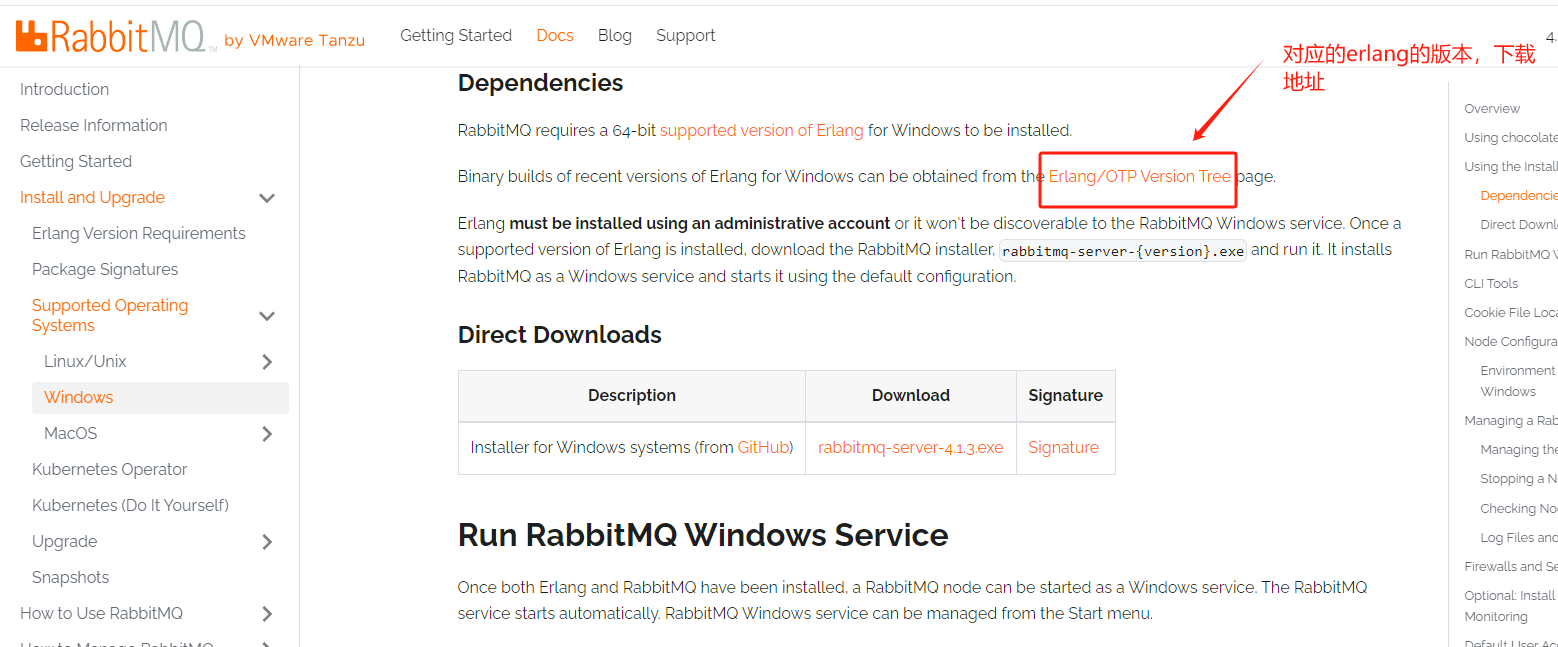This screenshot has width=1558, height=647.
Task: Open Erlang/OTP Version Tree link
Action: (x=1139, y=177)
